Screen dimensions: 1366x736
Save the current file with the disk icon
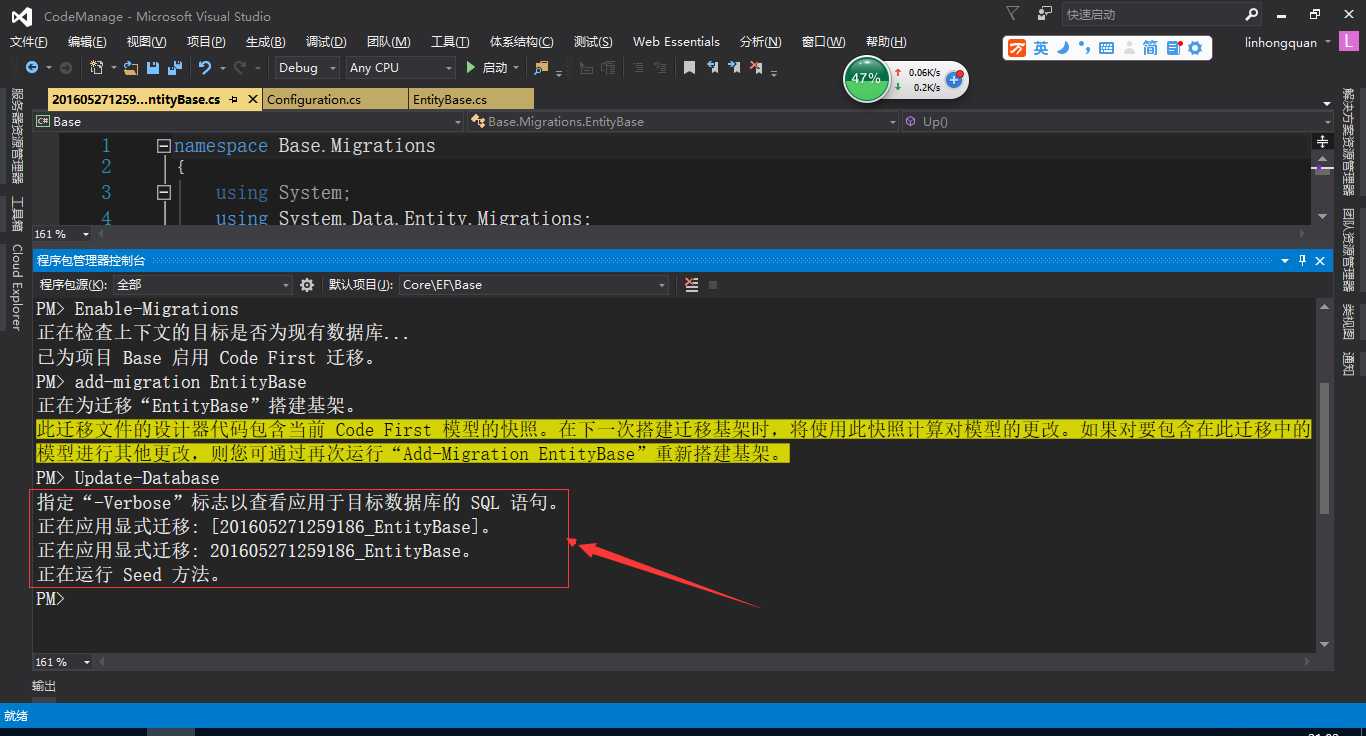153,68
